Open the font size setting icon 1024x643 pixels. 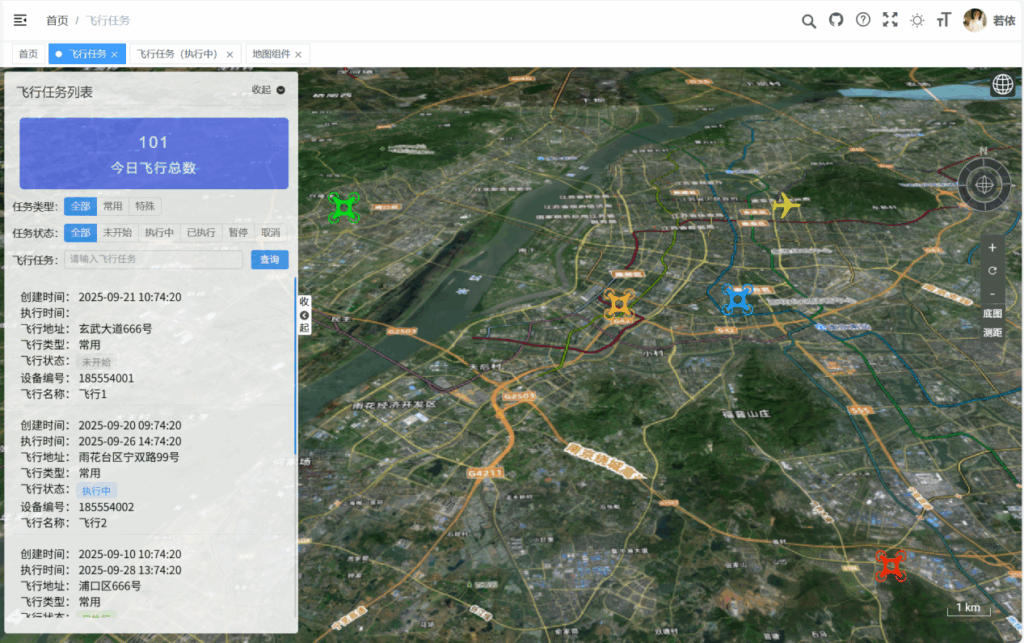(x=943, y=20)
